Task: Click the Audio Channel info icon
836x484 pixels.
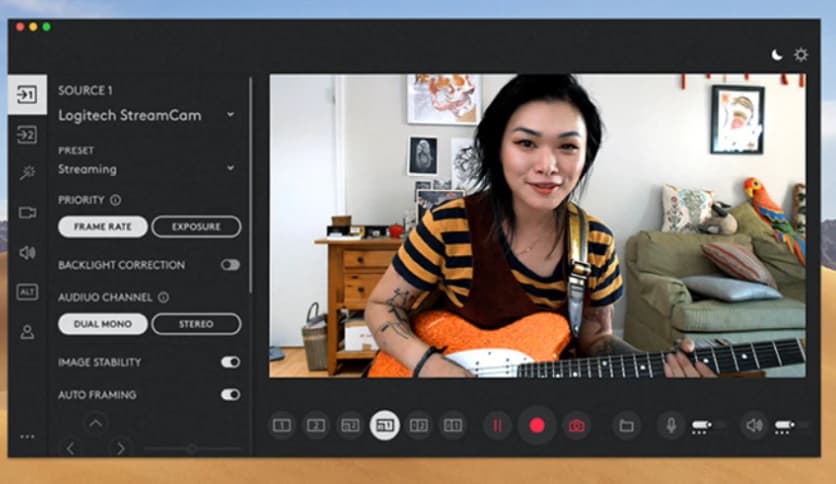Action: point(164,297)
